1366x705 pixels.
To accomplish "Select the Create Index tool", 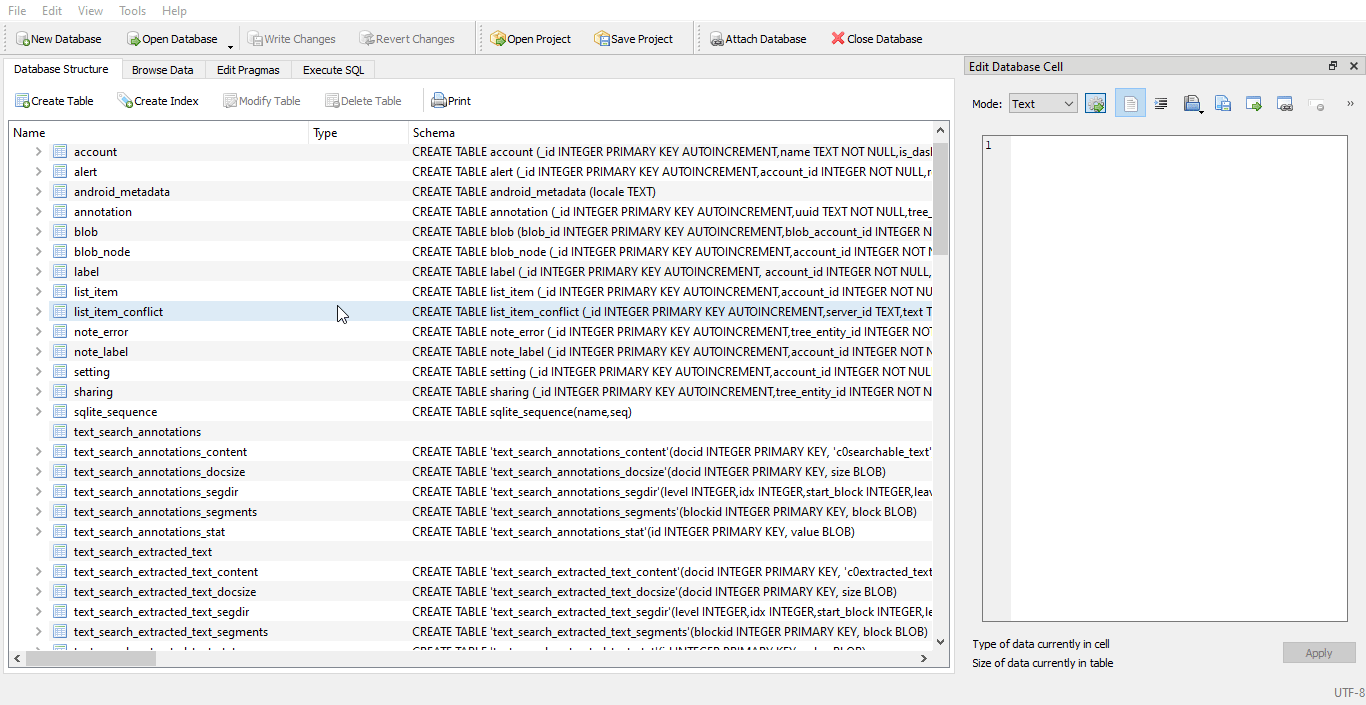I will [x=157, y=100].
